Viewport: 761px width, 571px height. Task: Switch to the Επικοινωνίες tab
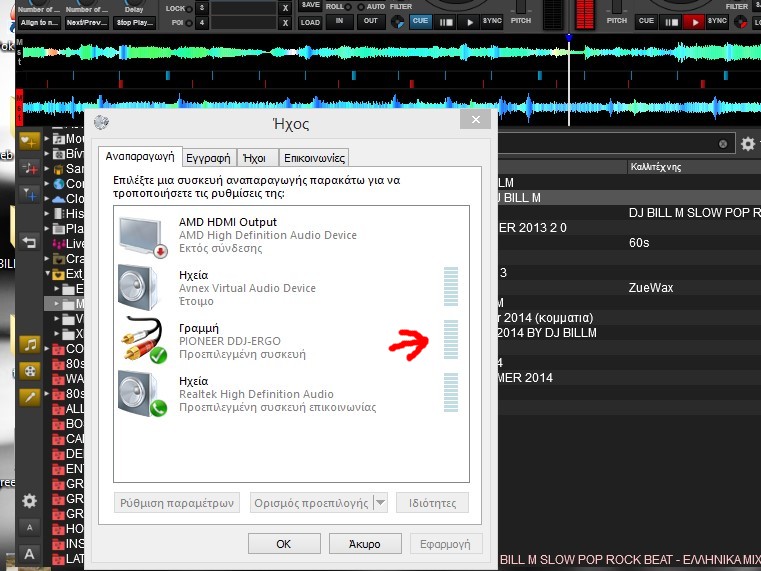point(314,157)
